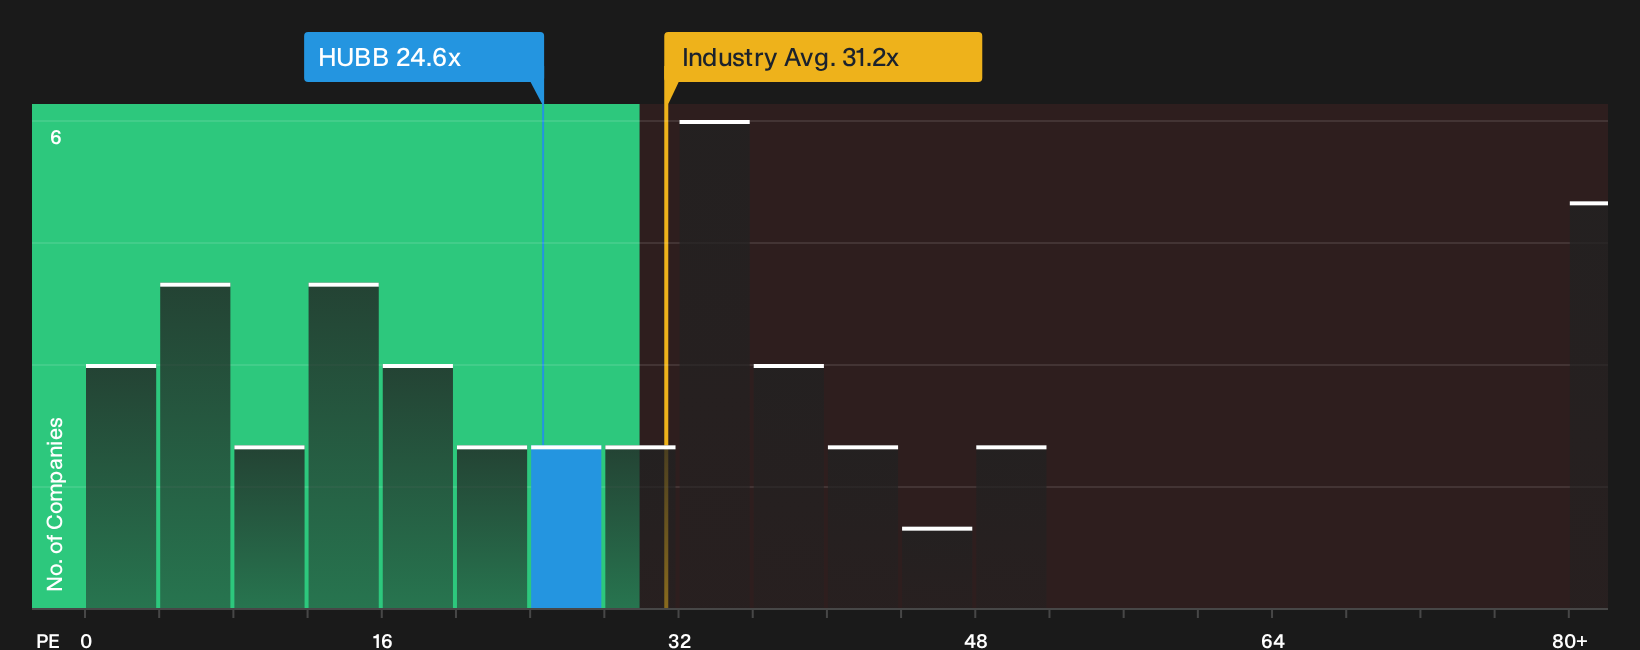Click the x-axis label 48

tap(976, 640)
